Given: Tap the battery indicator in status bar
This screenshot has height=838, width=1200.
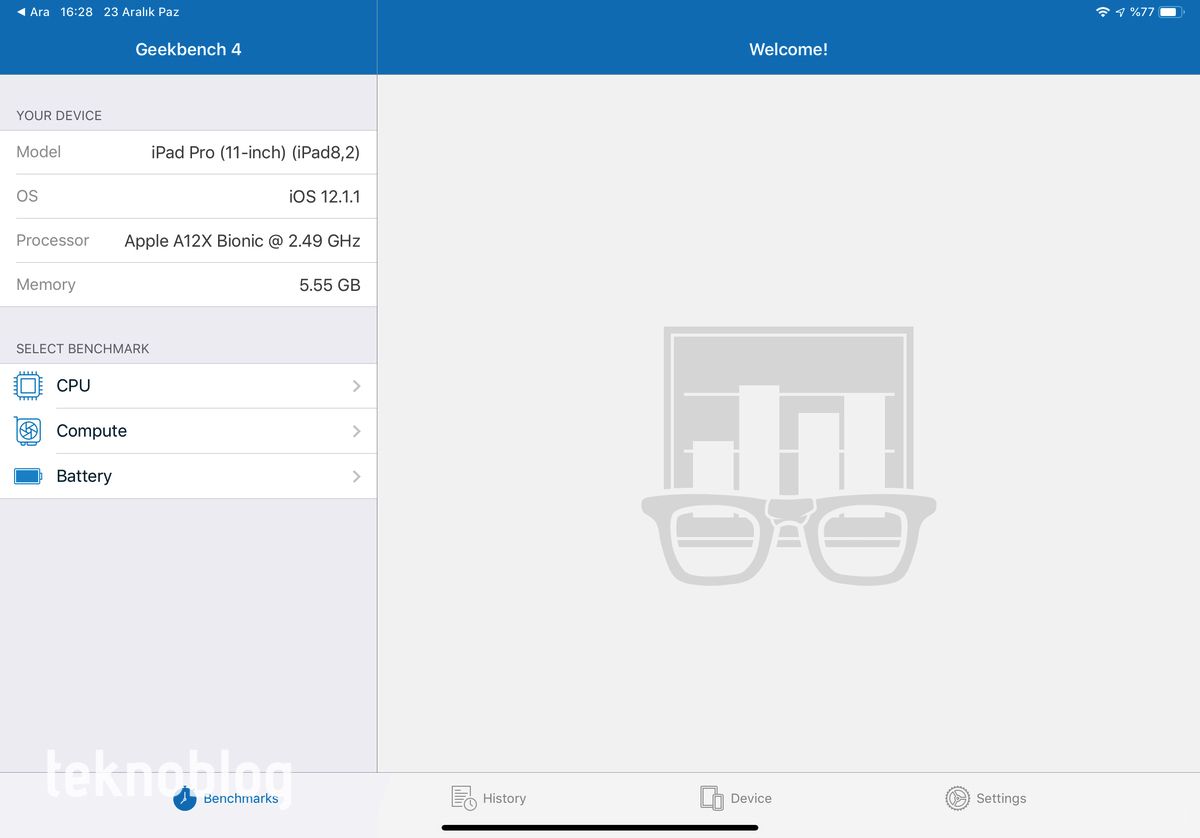Looking at the screenshot, I should tap(1171, 12).
